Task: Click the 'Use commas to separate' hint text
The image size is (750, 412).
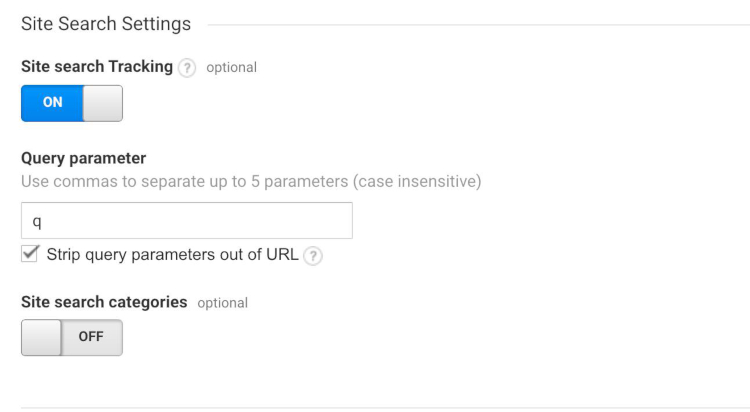Action: click(x=250, y=181)
